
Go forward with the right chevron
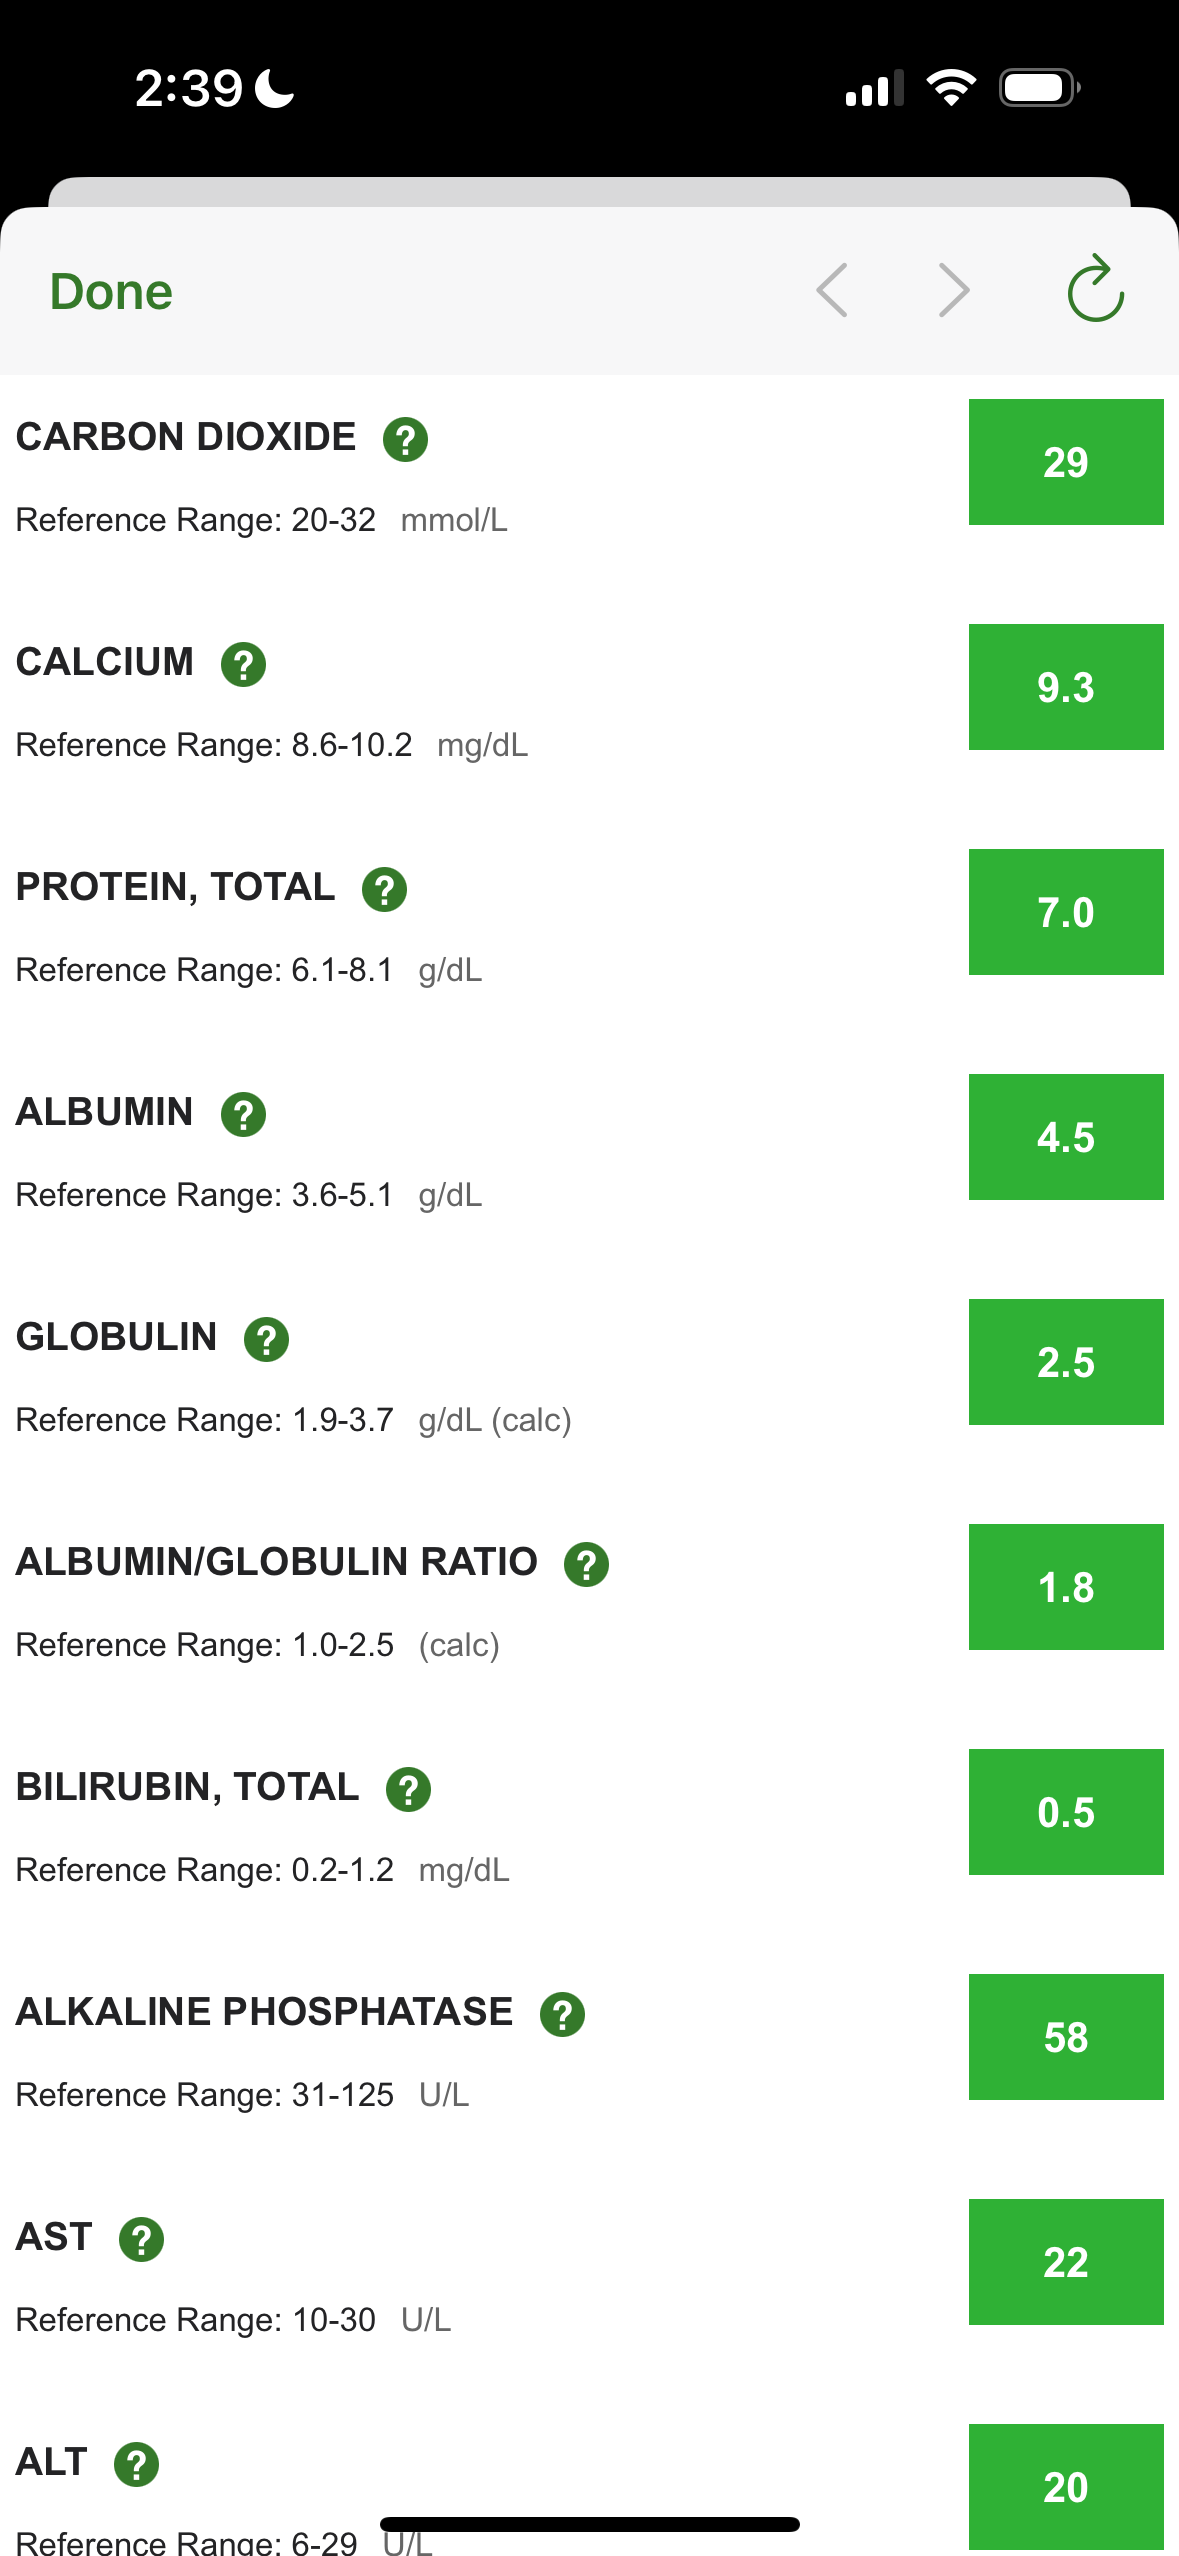954,290
